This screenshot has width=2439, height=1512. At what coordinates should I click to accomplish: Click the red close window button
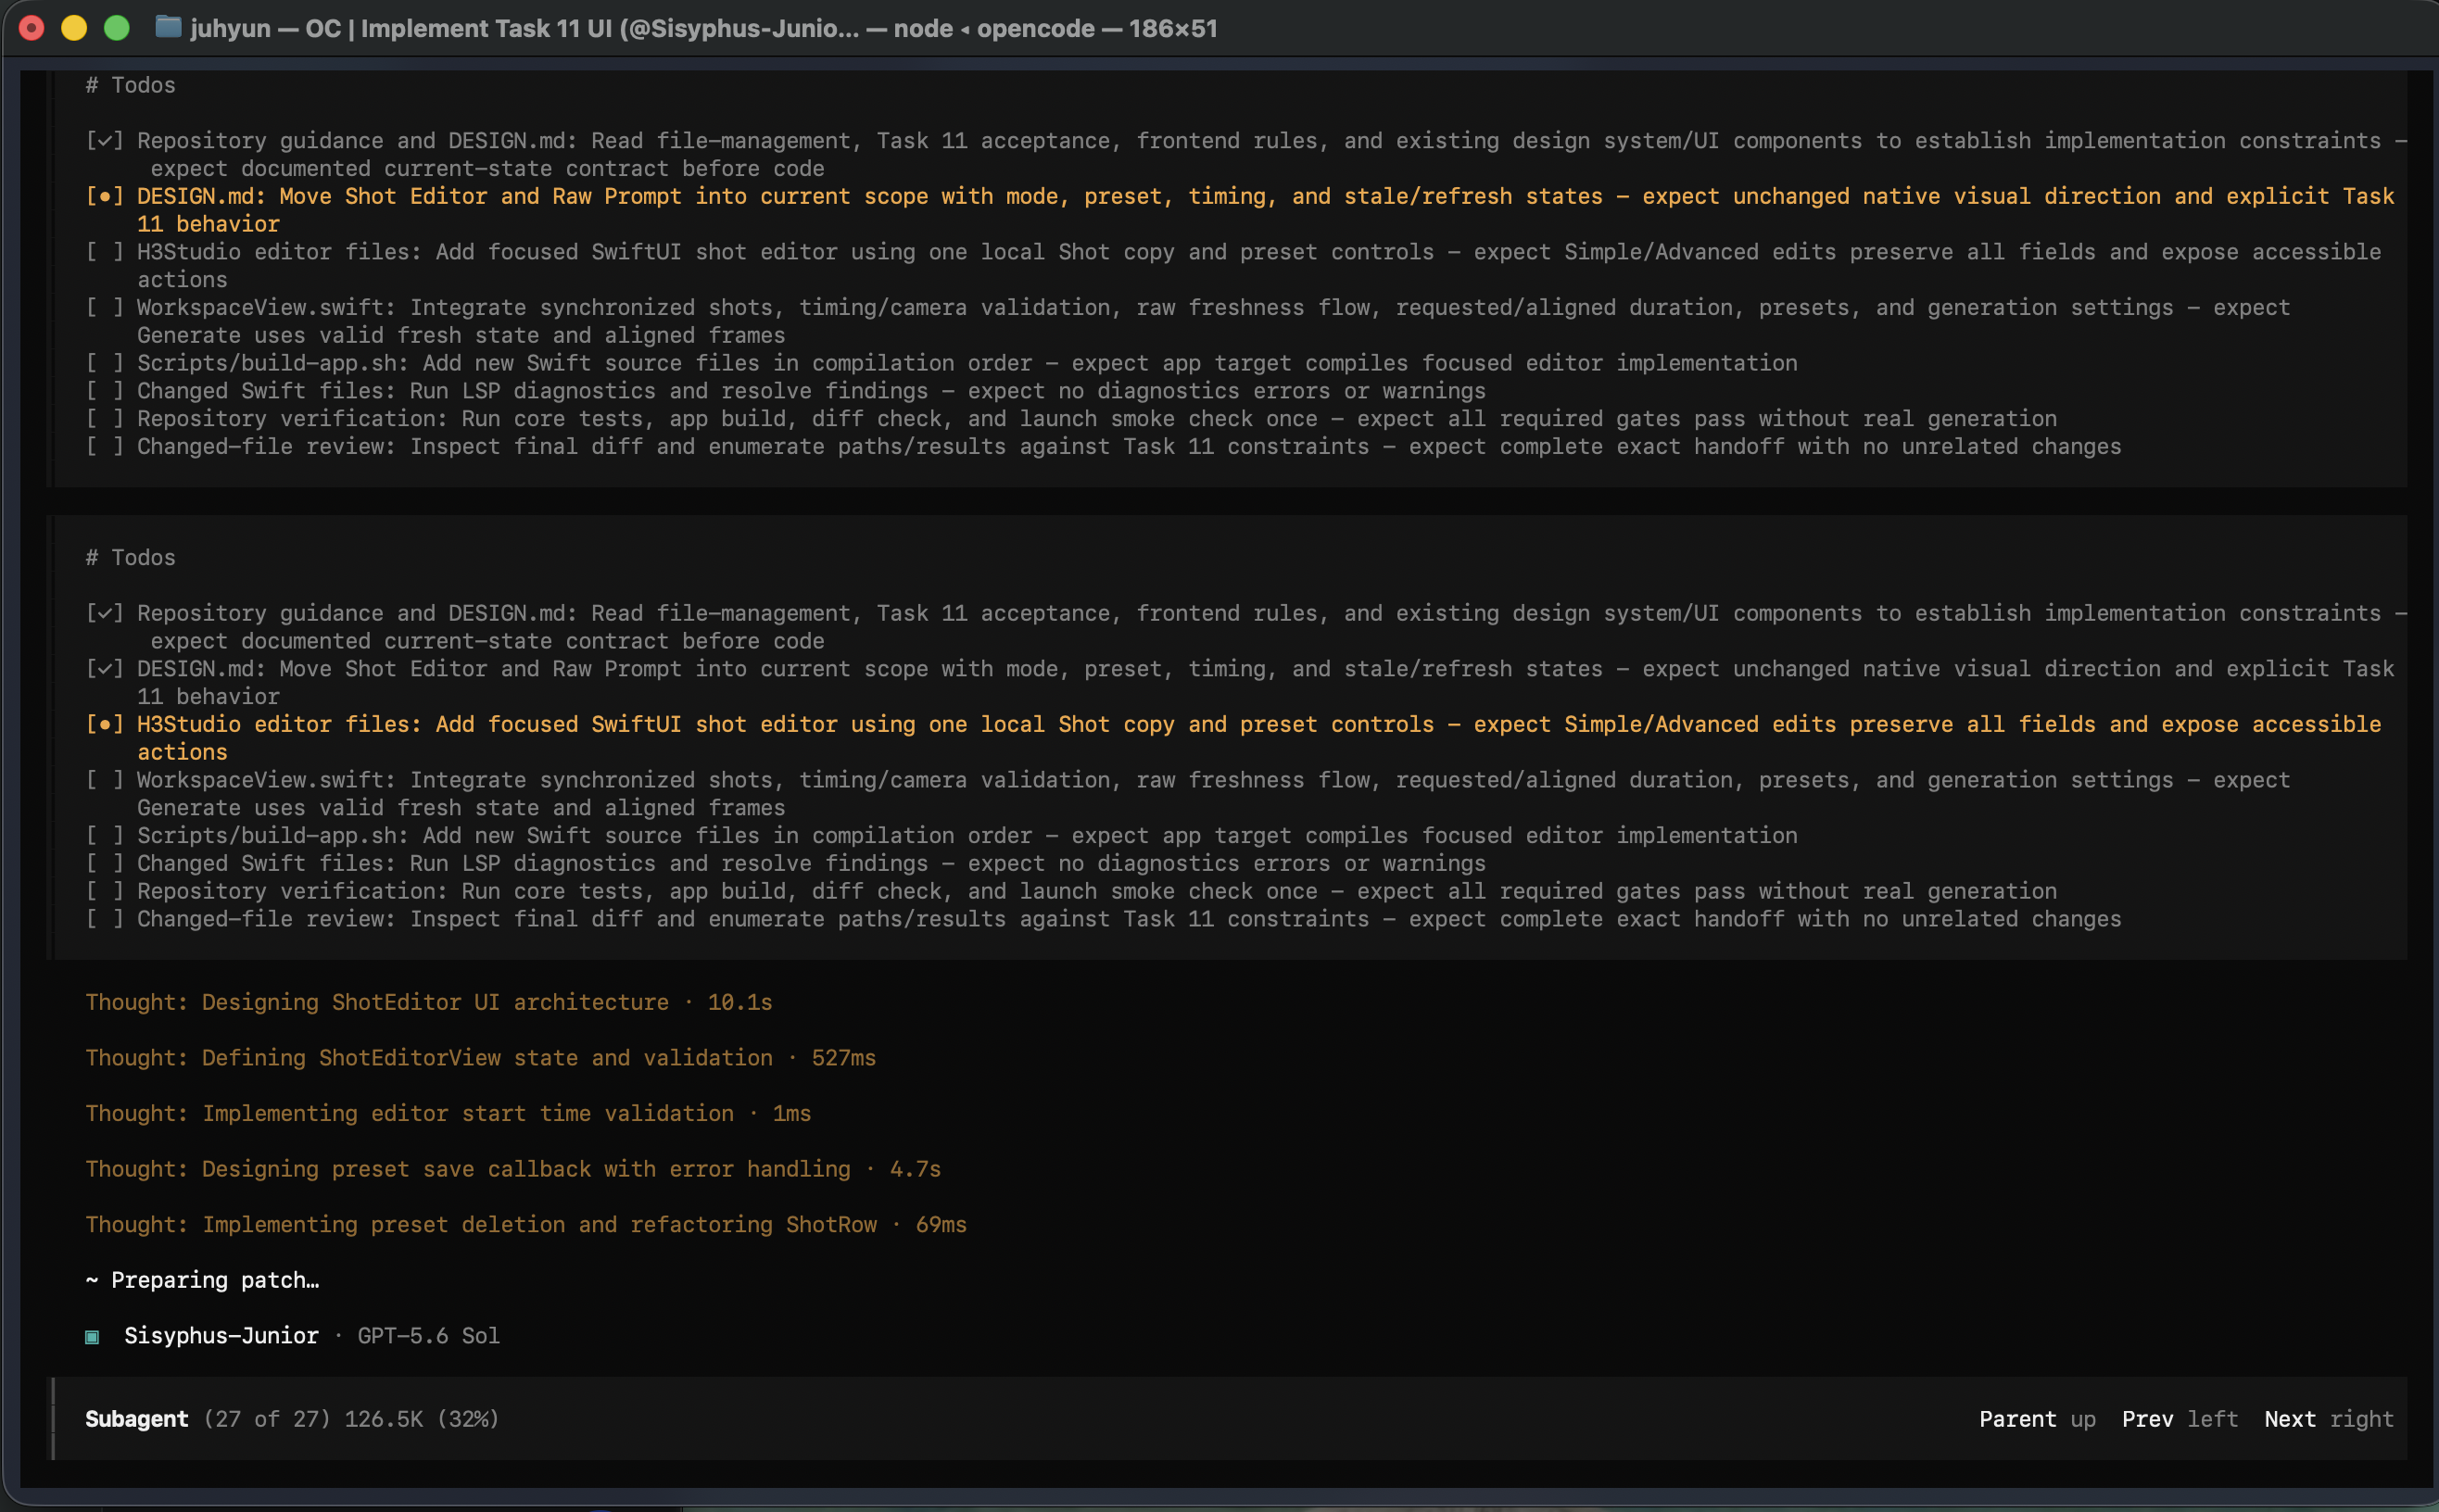pyautogui.click(x=32, y=28)
